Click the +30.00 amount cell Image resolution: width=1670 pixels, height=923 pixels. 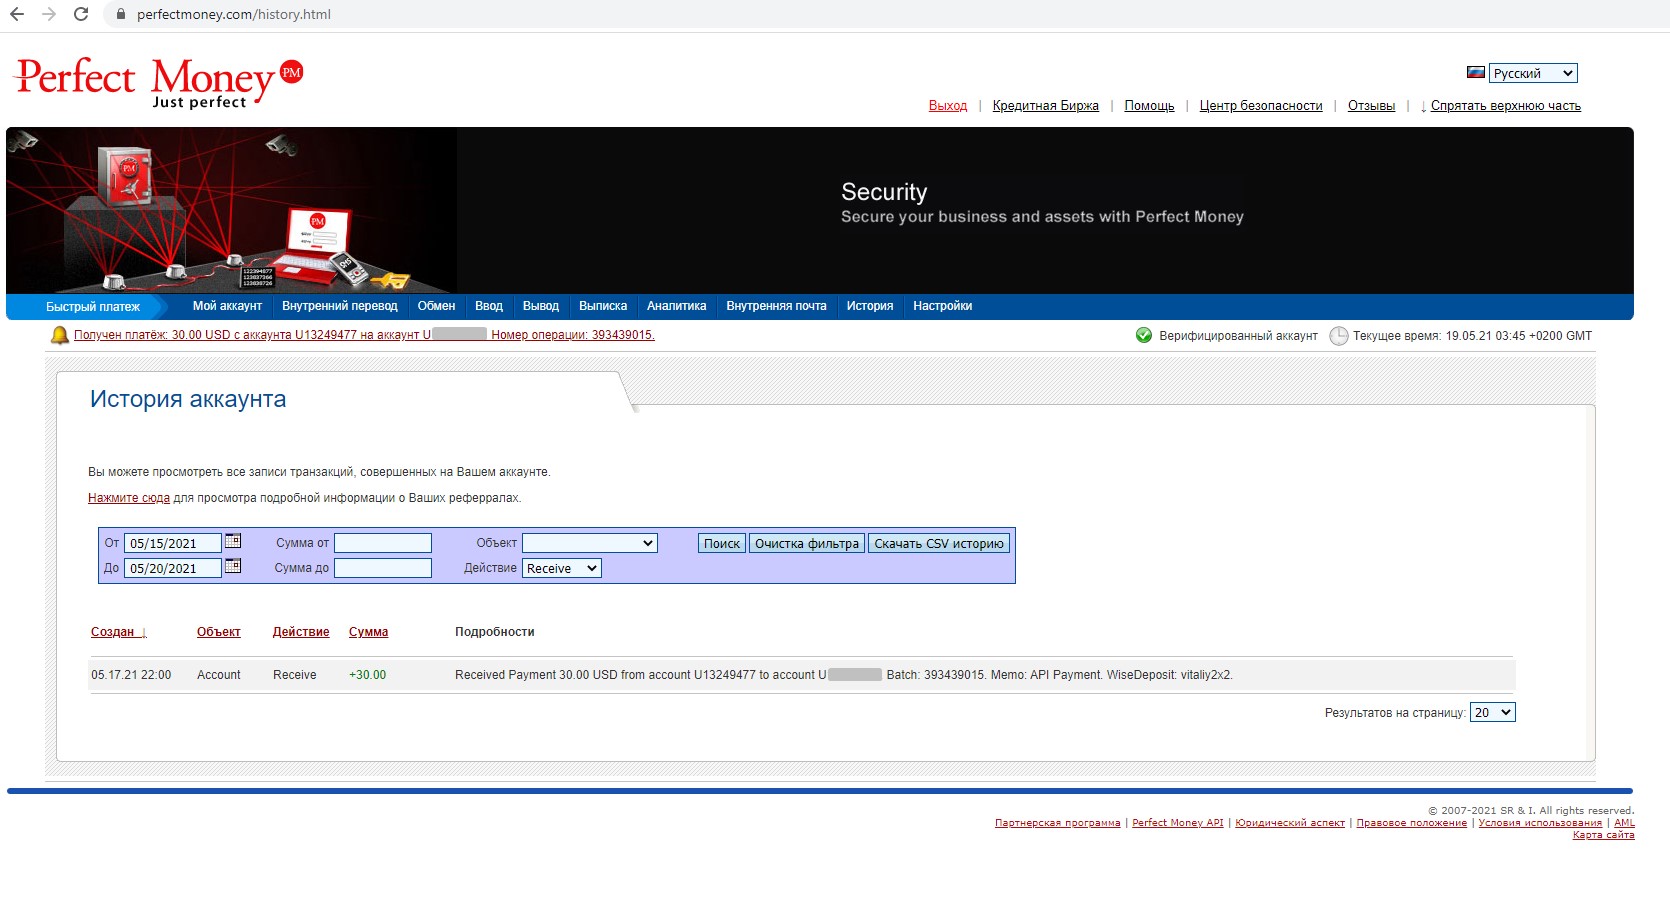point(367,675)
